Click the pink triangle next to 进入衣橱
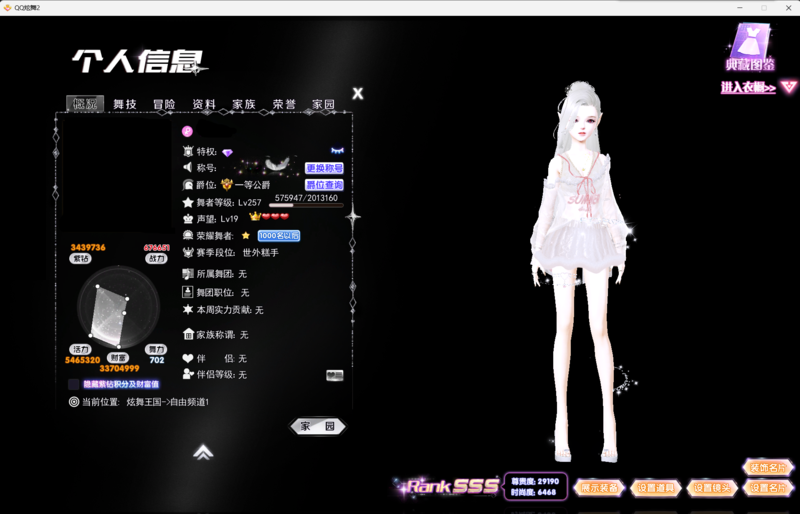 [789, 87]
